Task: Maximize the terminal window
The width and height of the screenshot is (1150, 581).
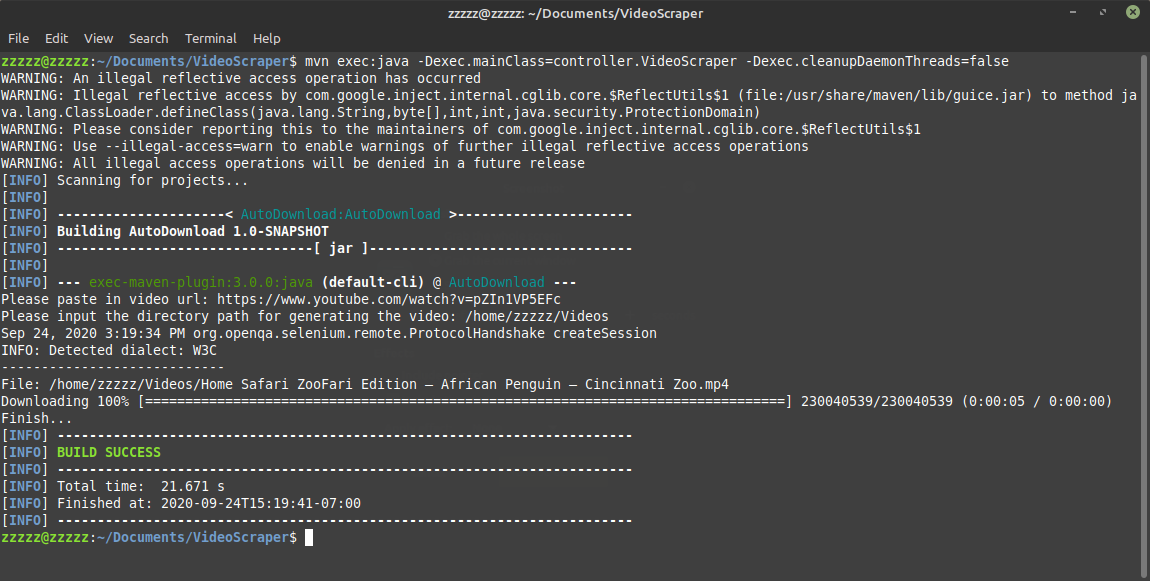Action: (1103, 12)
